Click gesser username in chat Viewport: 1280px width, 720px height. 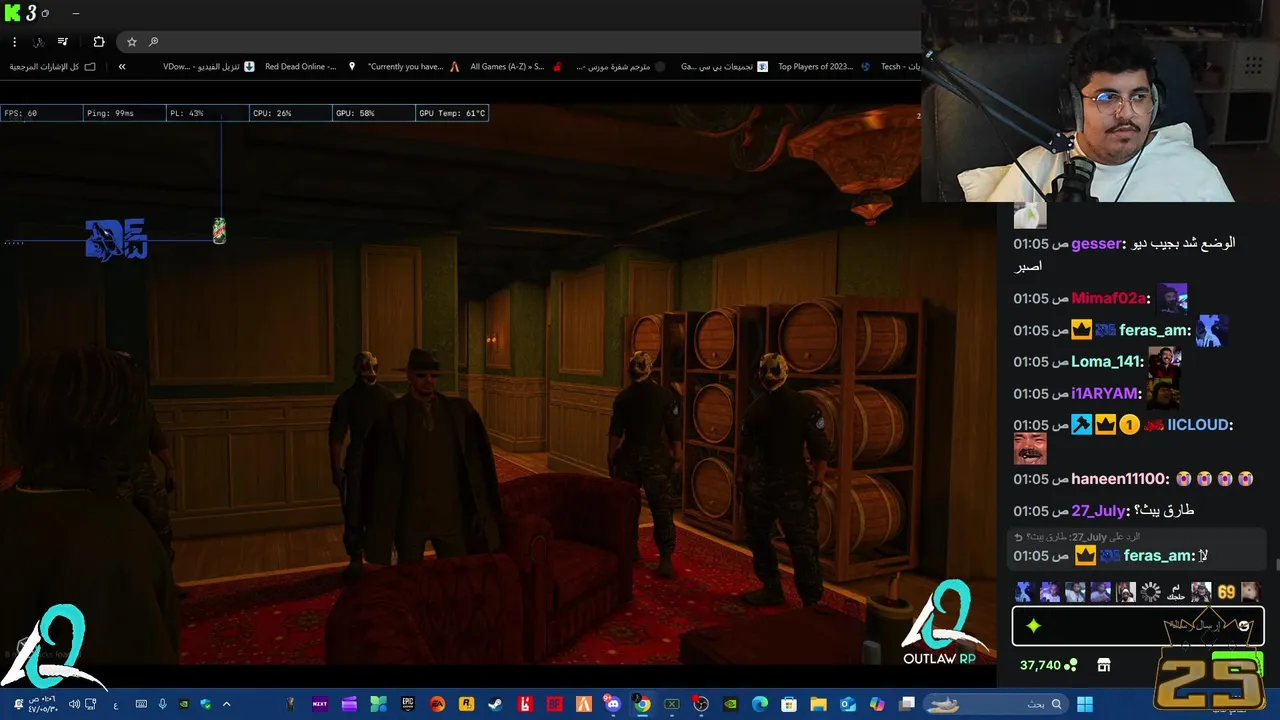point(1095,244)
